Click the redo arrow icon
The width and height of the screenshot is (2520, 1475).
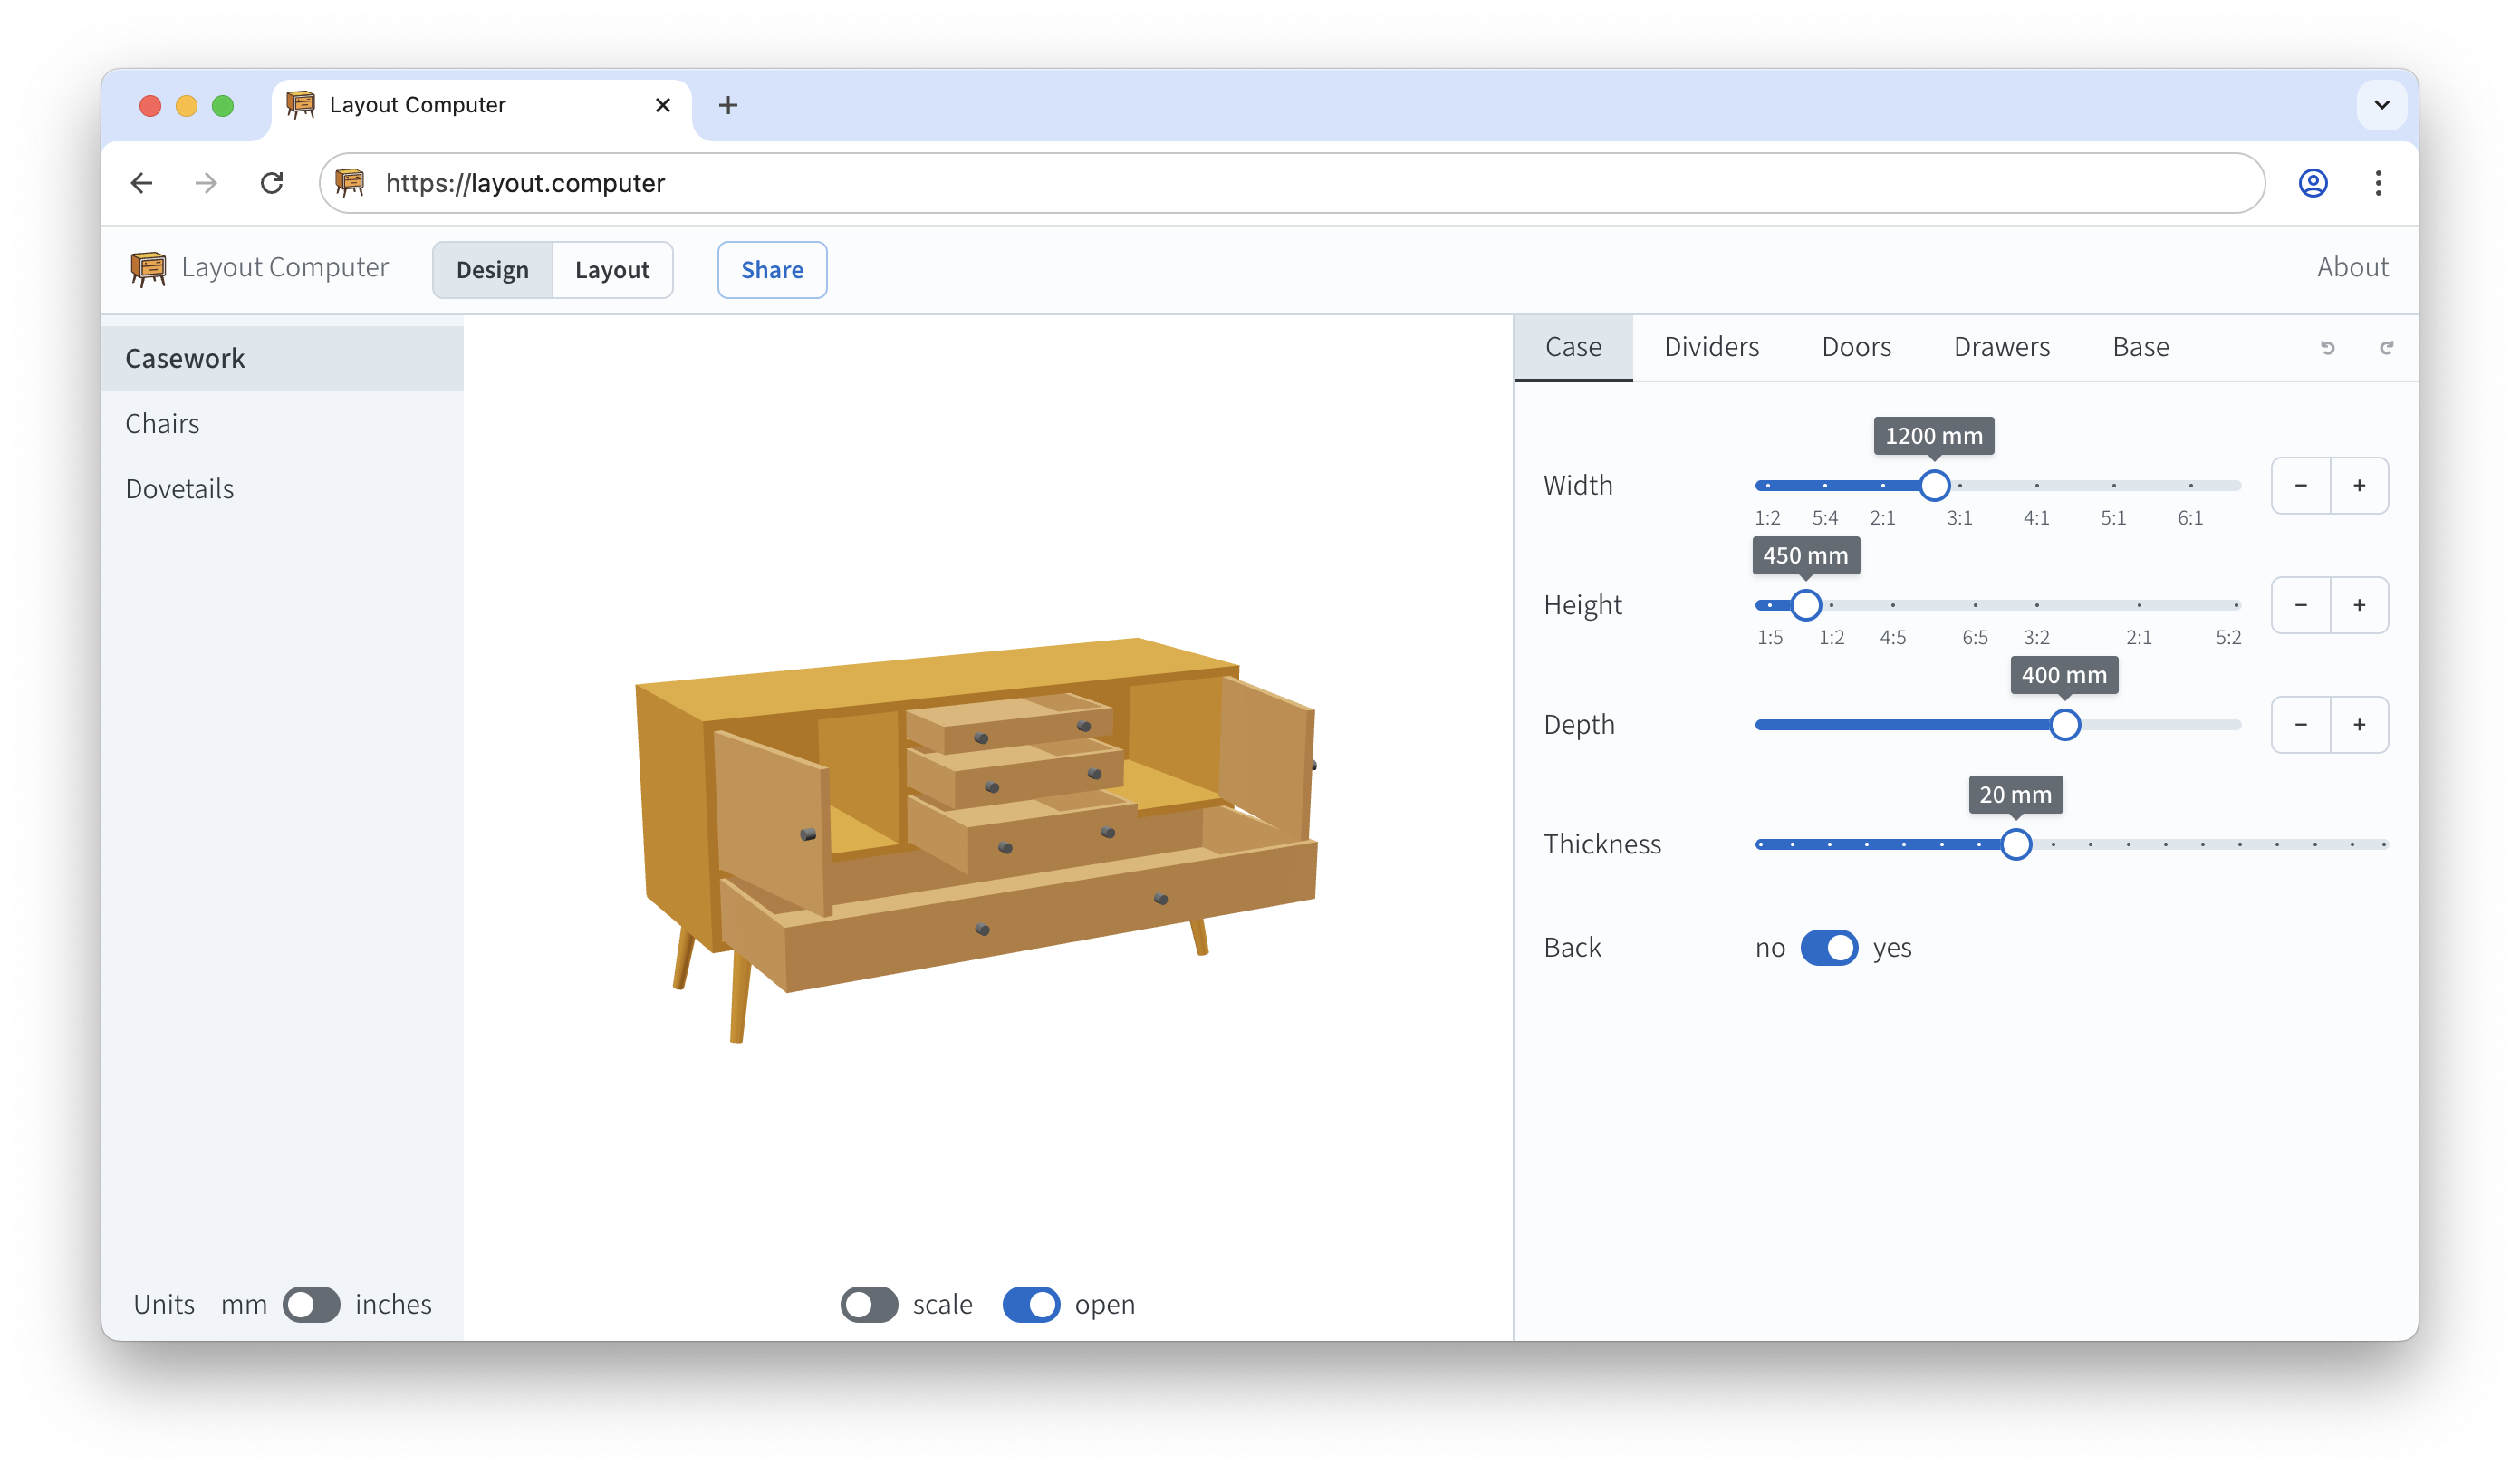coord(2386,347)
